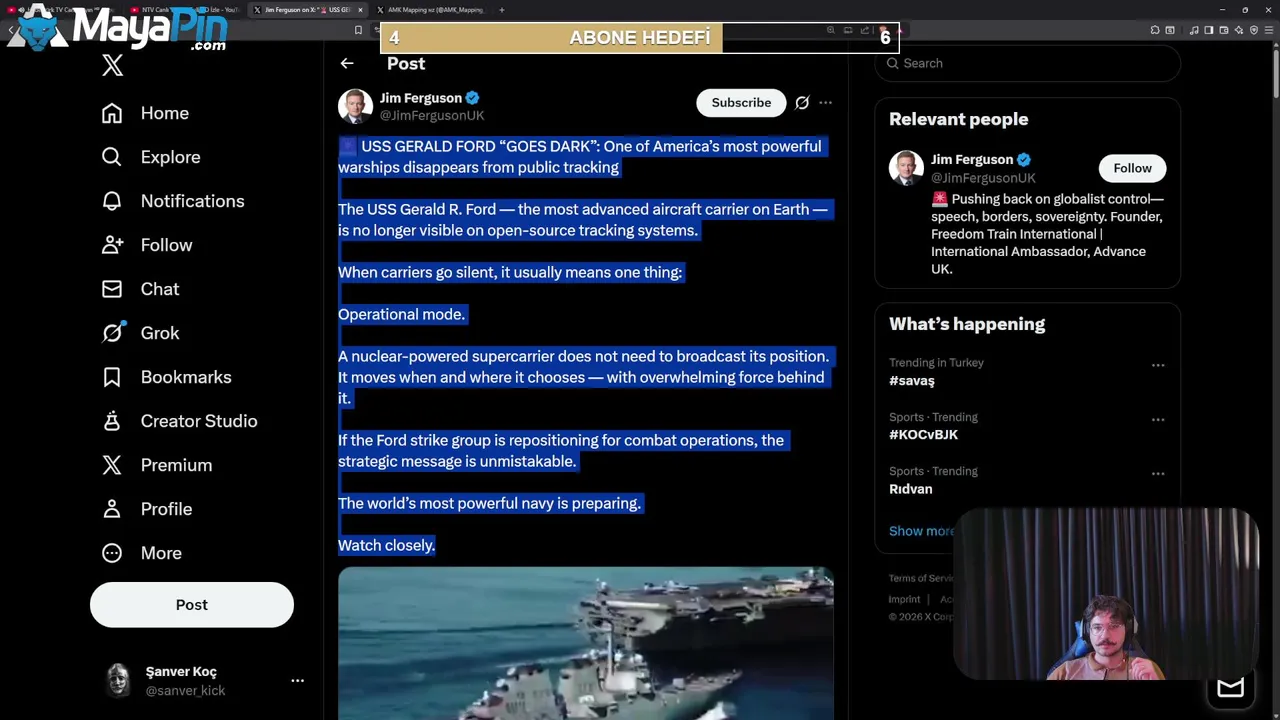The width and height of the screenshot is (1280, 720).
Task: Switch to the AMK Mapping browser tab
Action: point(430,10)
